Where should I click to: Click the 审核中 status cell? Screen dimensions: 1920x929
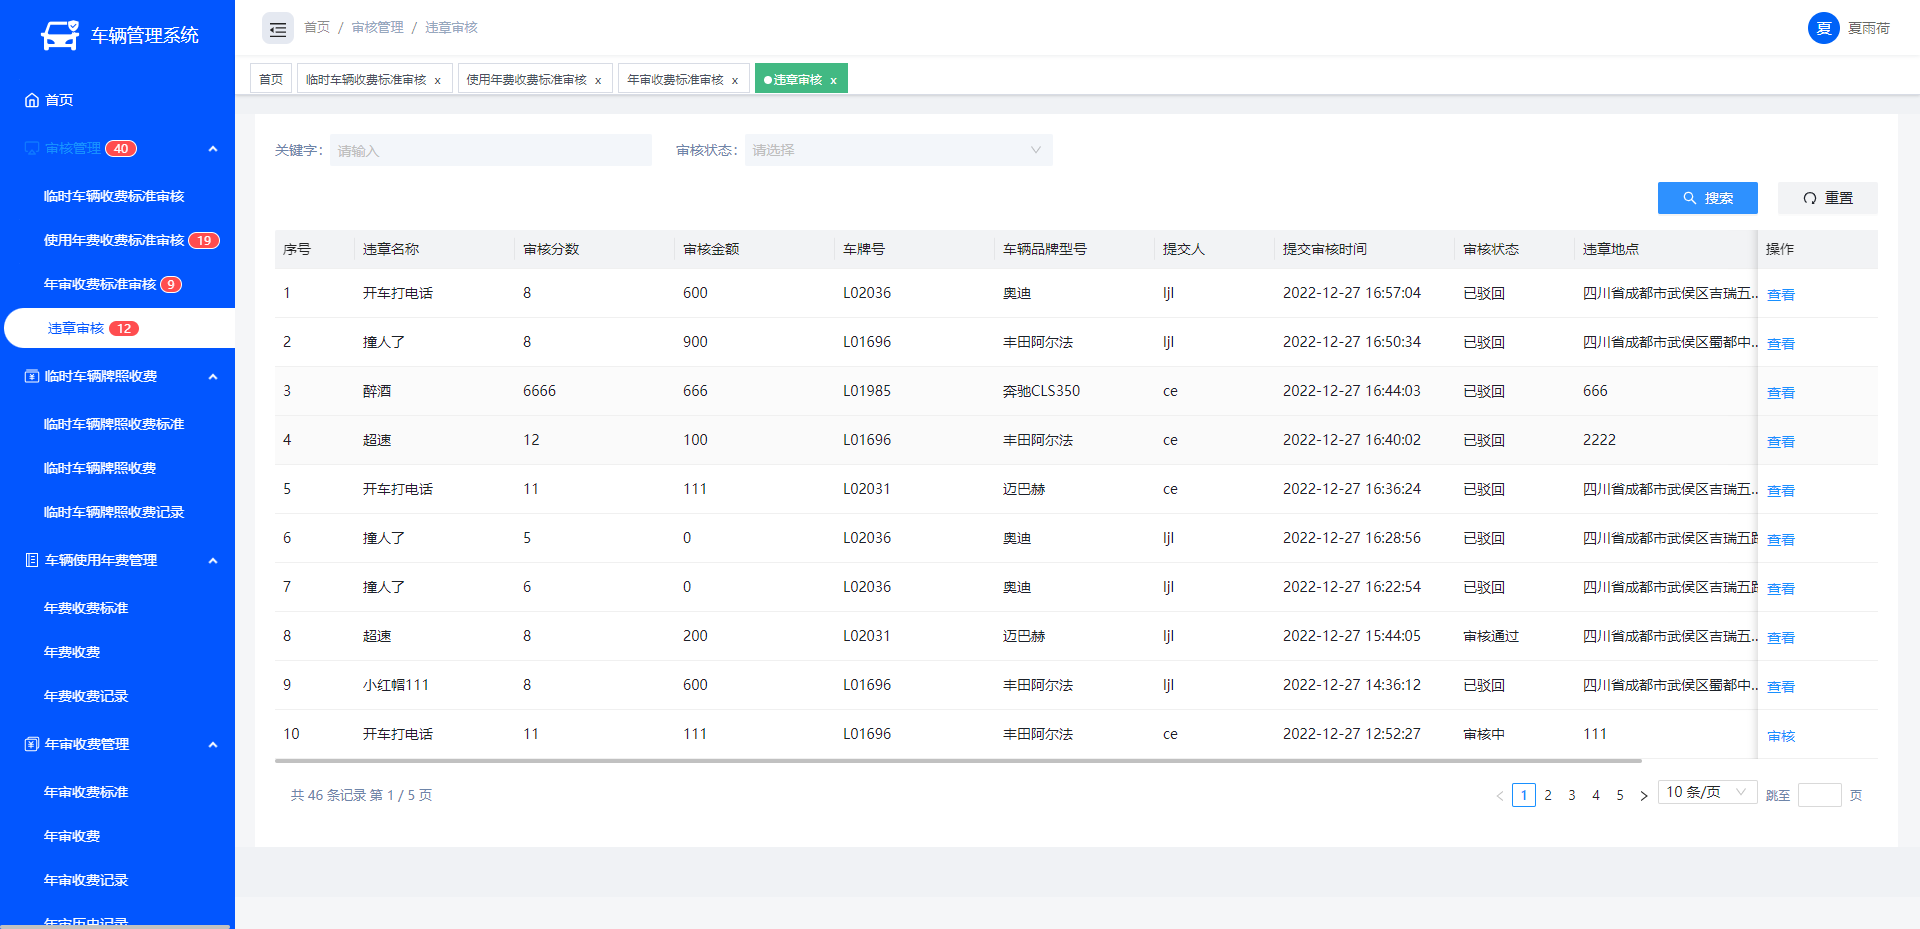click(1484, 734)
